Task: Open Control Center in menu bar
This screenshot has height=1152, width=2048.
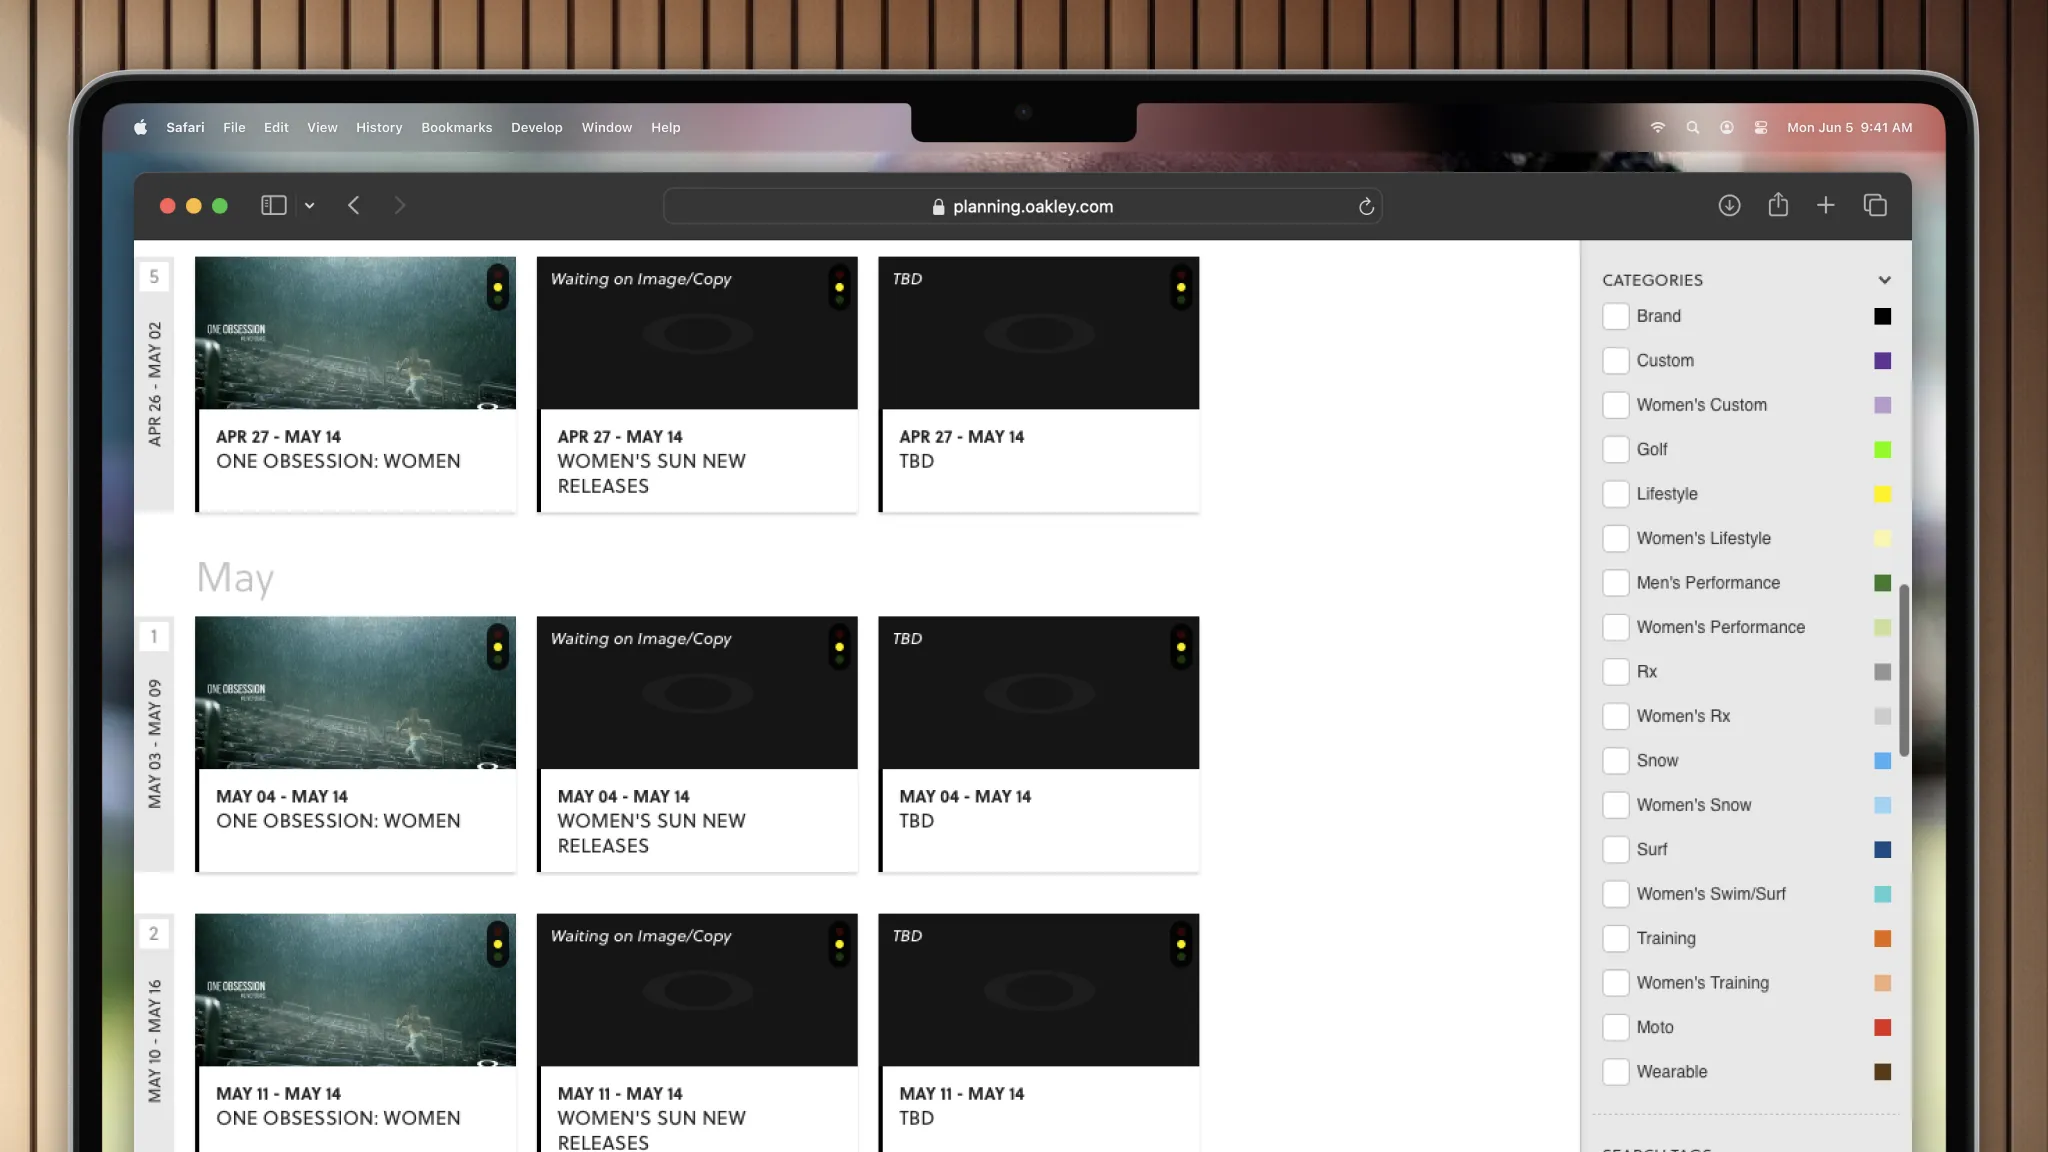Action: tap(1761, 127)
